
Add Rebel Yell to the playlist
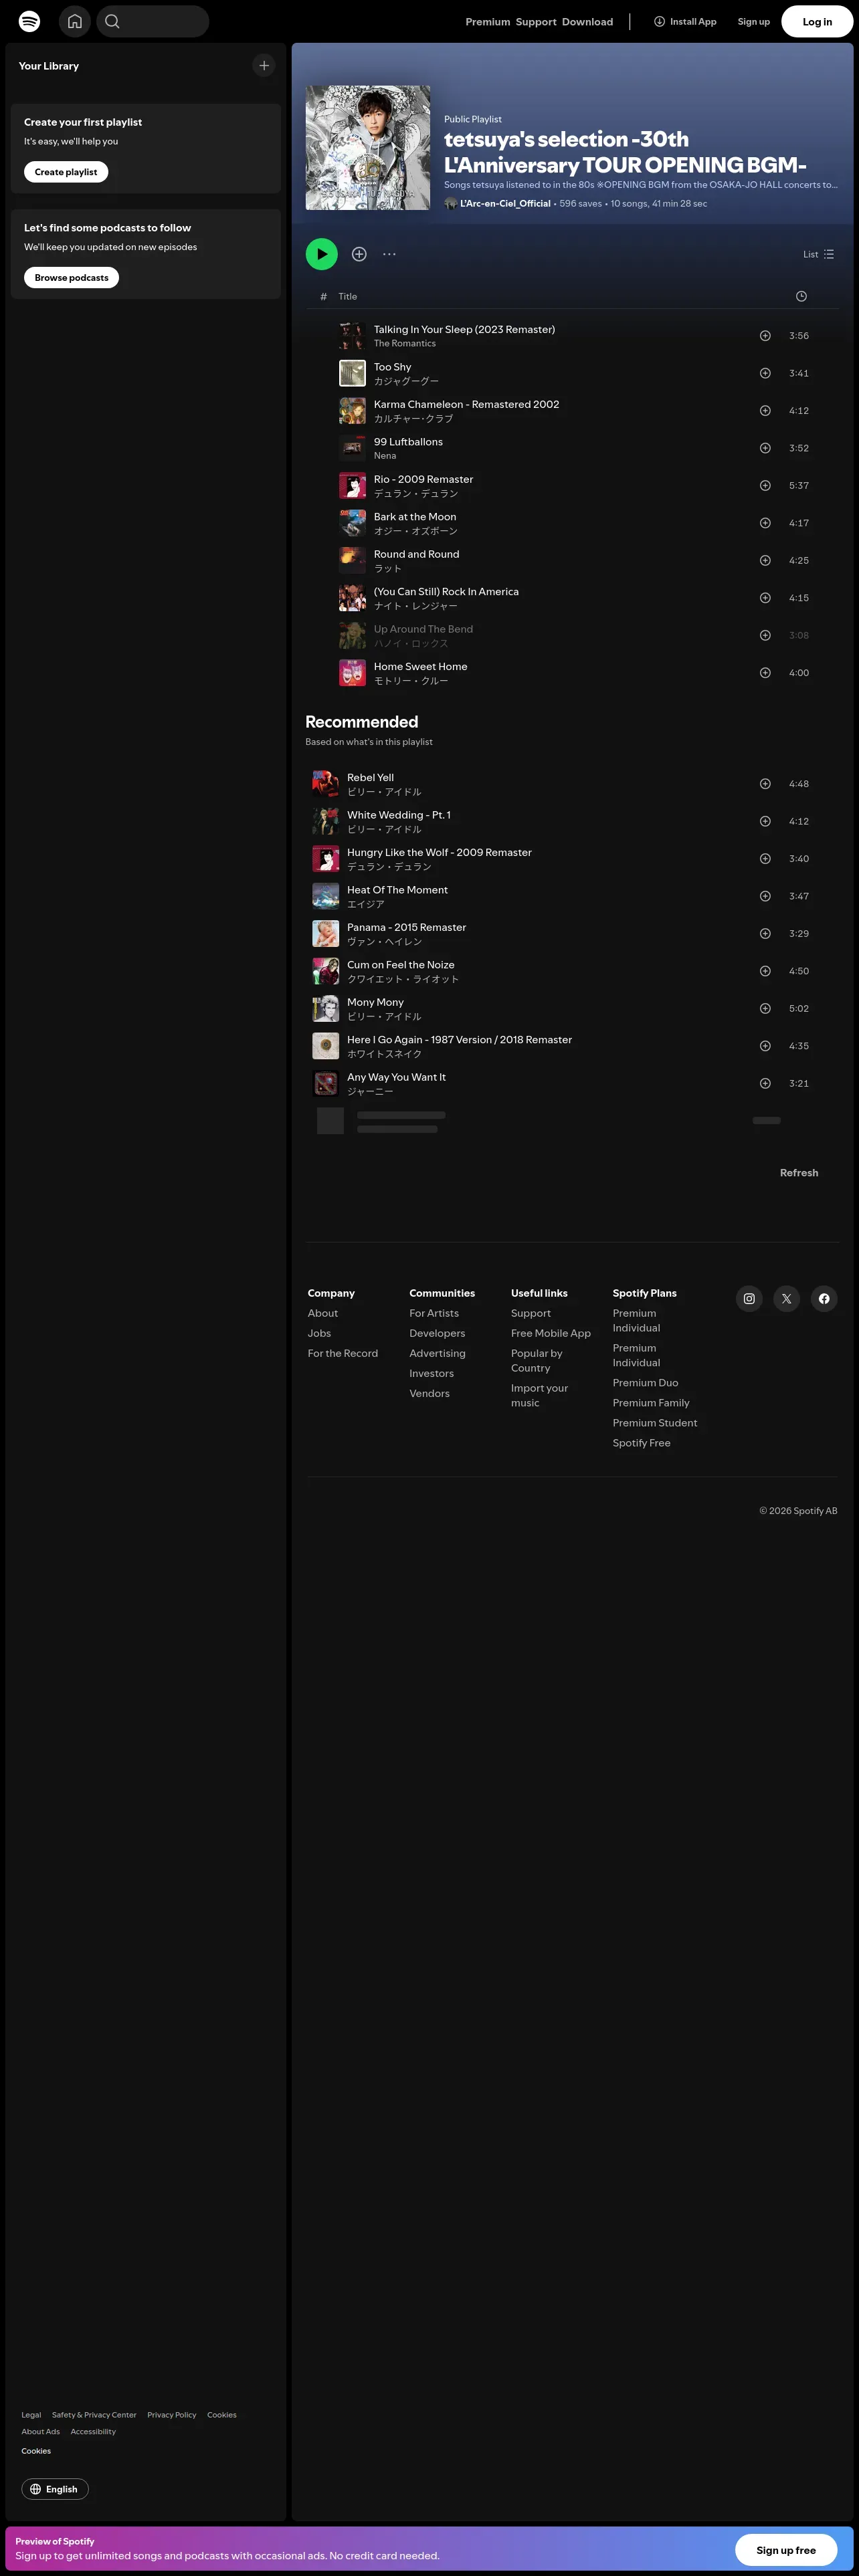[765, 784]
